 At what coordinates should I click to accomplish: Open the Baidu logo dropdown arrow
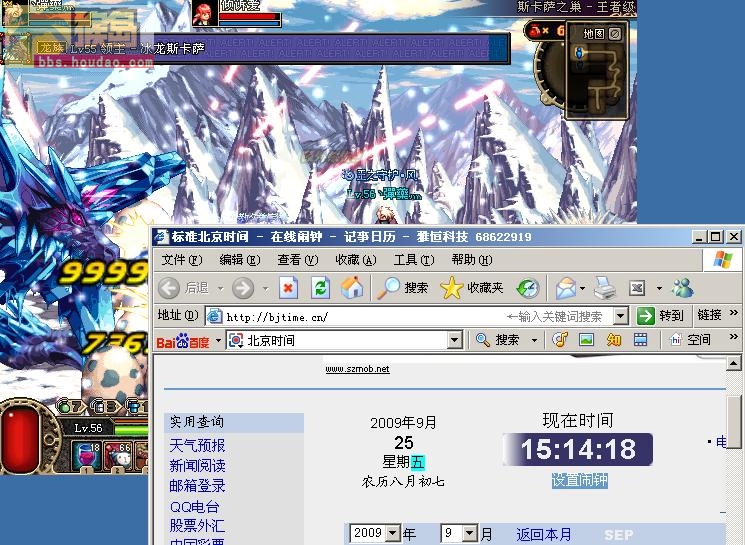(219, 341)
